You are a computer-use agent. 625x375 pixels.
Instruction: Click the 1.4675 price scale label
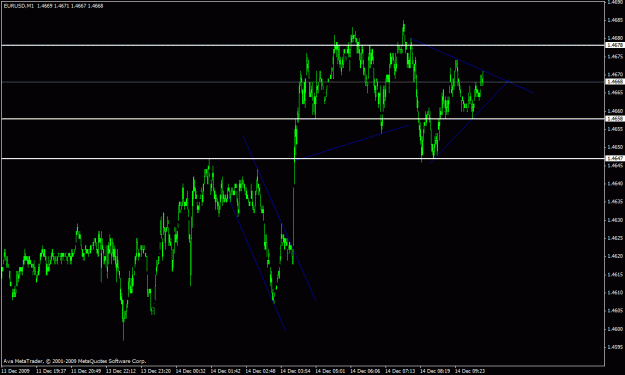(x=615, y=57)
